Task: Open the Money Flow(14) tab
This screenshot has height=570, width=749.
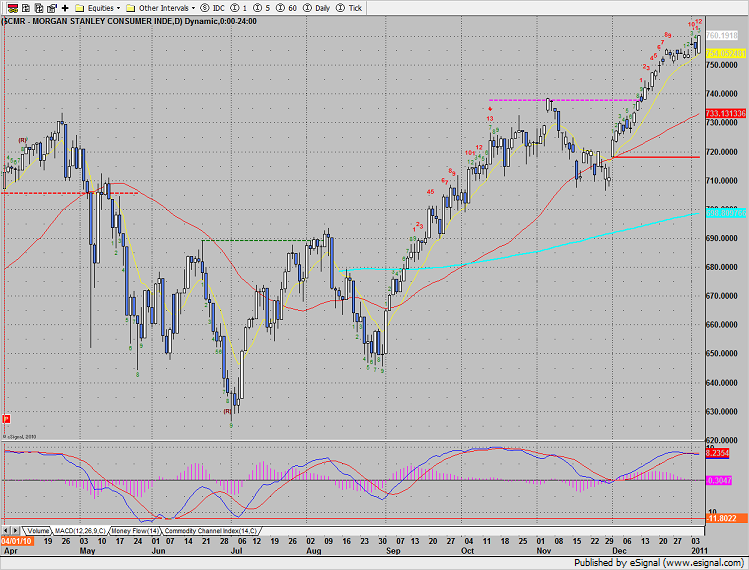Action: [x=135, y=531]
